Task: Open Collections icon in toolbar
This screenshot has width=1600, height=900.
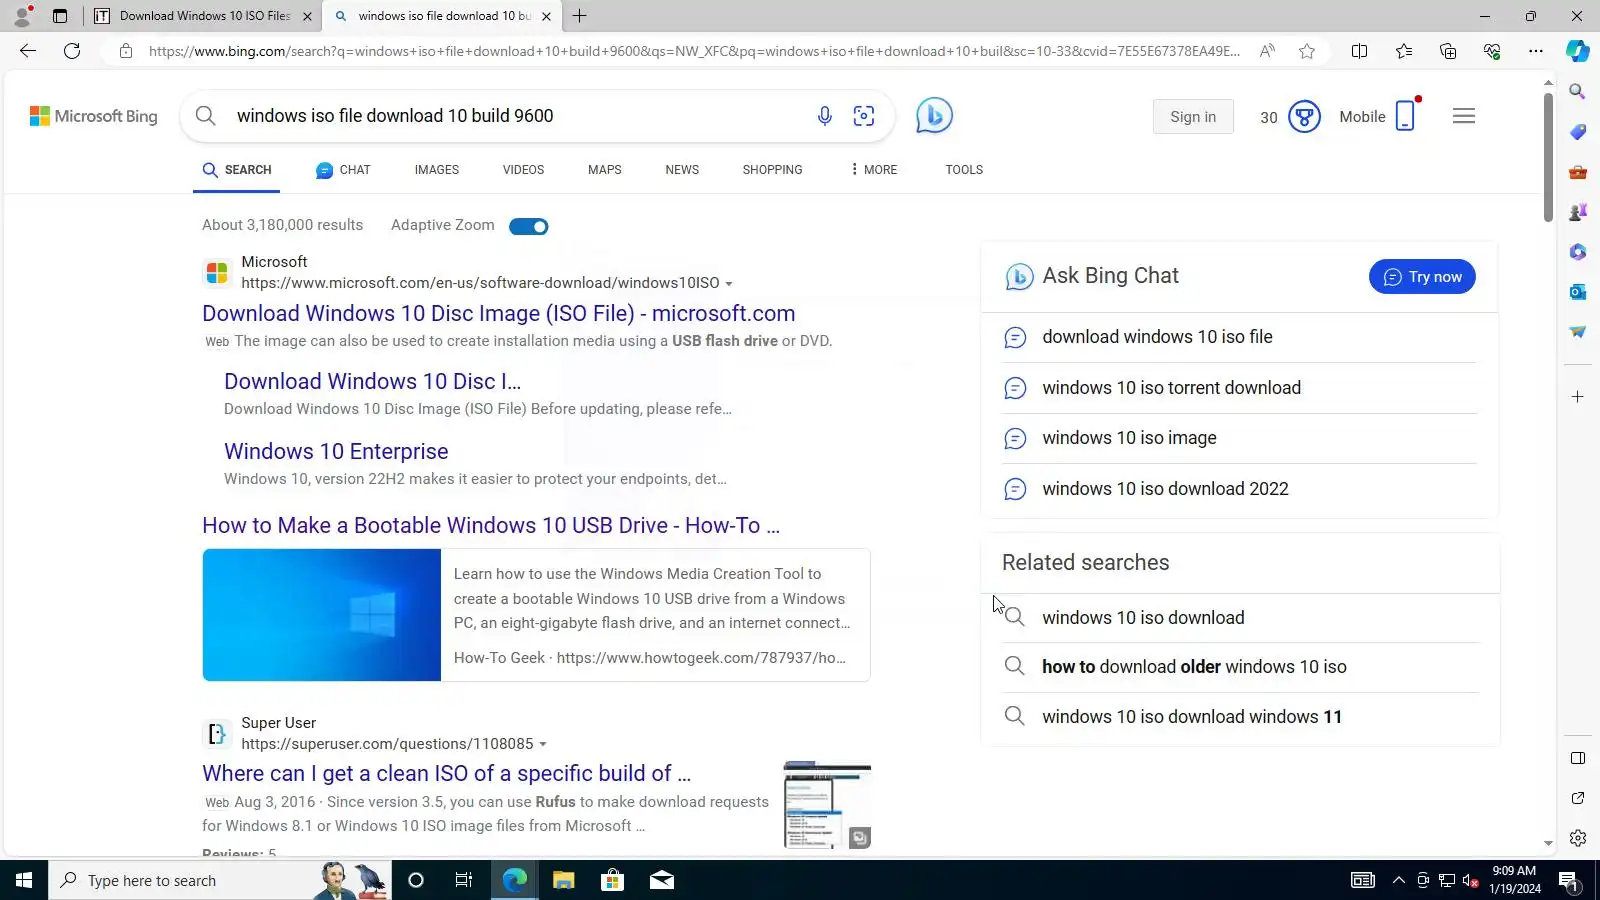Action: pyautogui.click(x=1448, y=51)
